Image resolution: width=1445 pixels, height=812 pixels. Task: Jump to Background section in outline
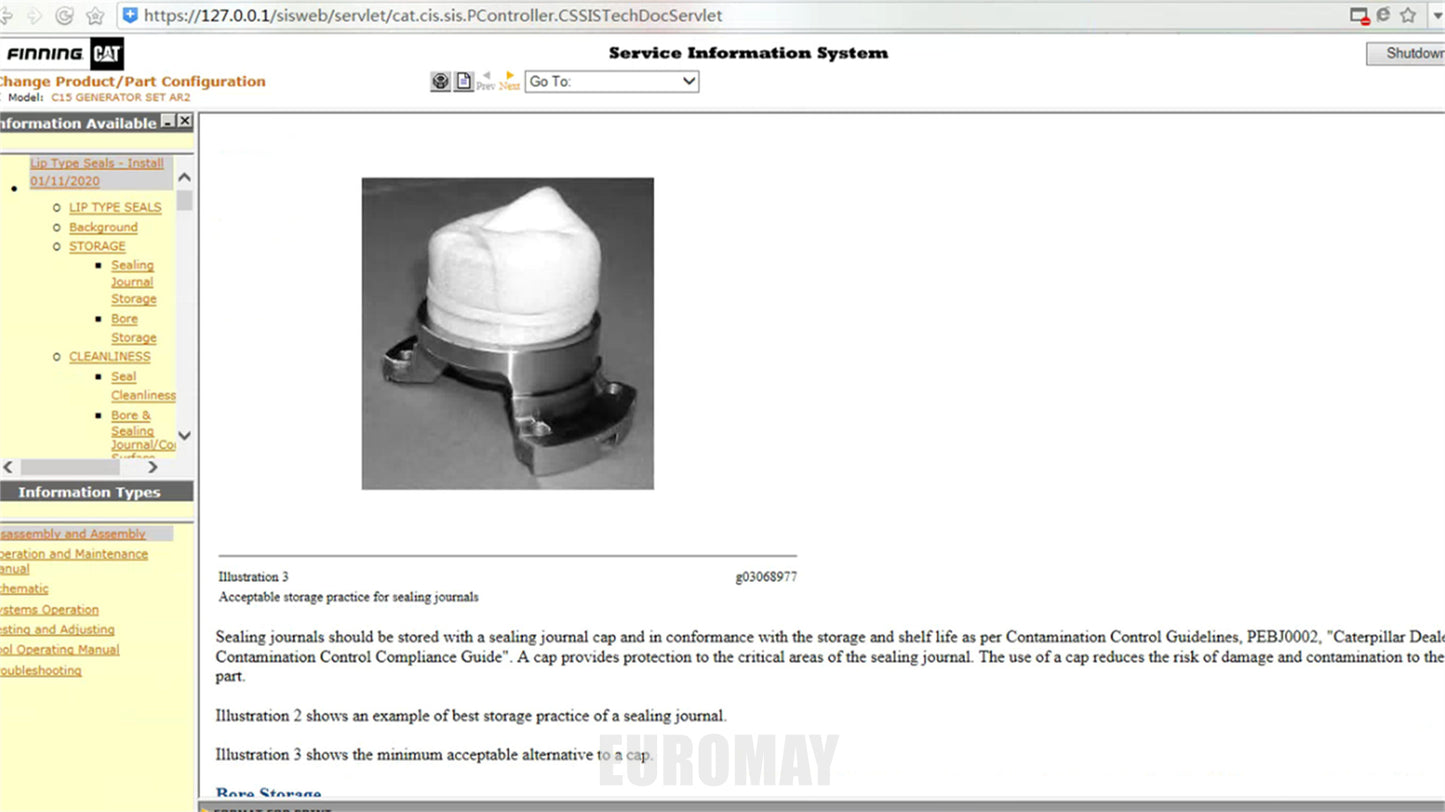pyautogui.click(x=103, y=227)
